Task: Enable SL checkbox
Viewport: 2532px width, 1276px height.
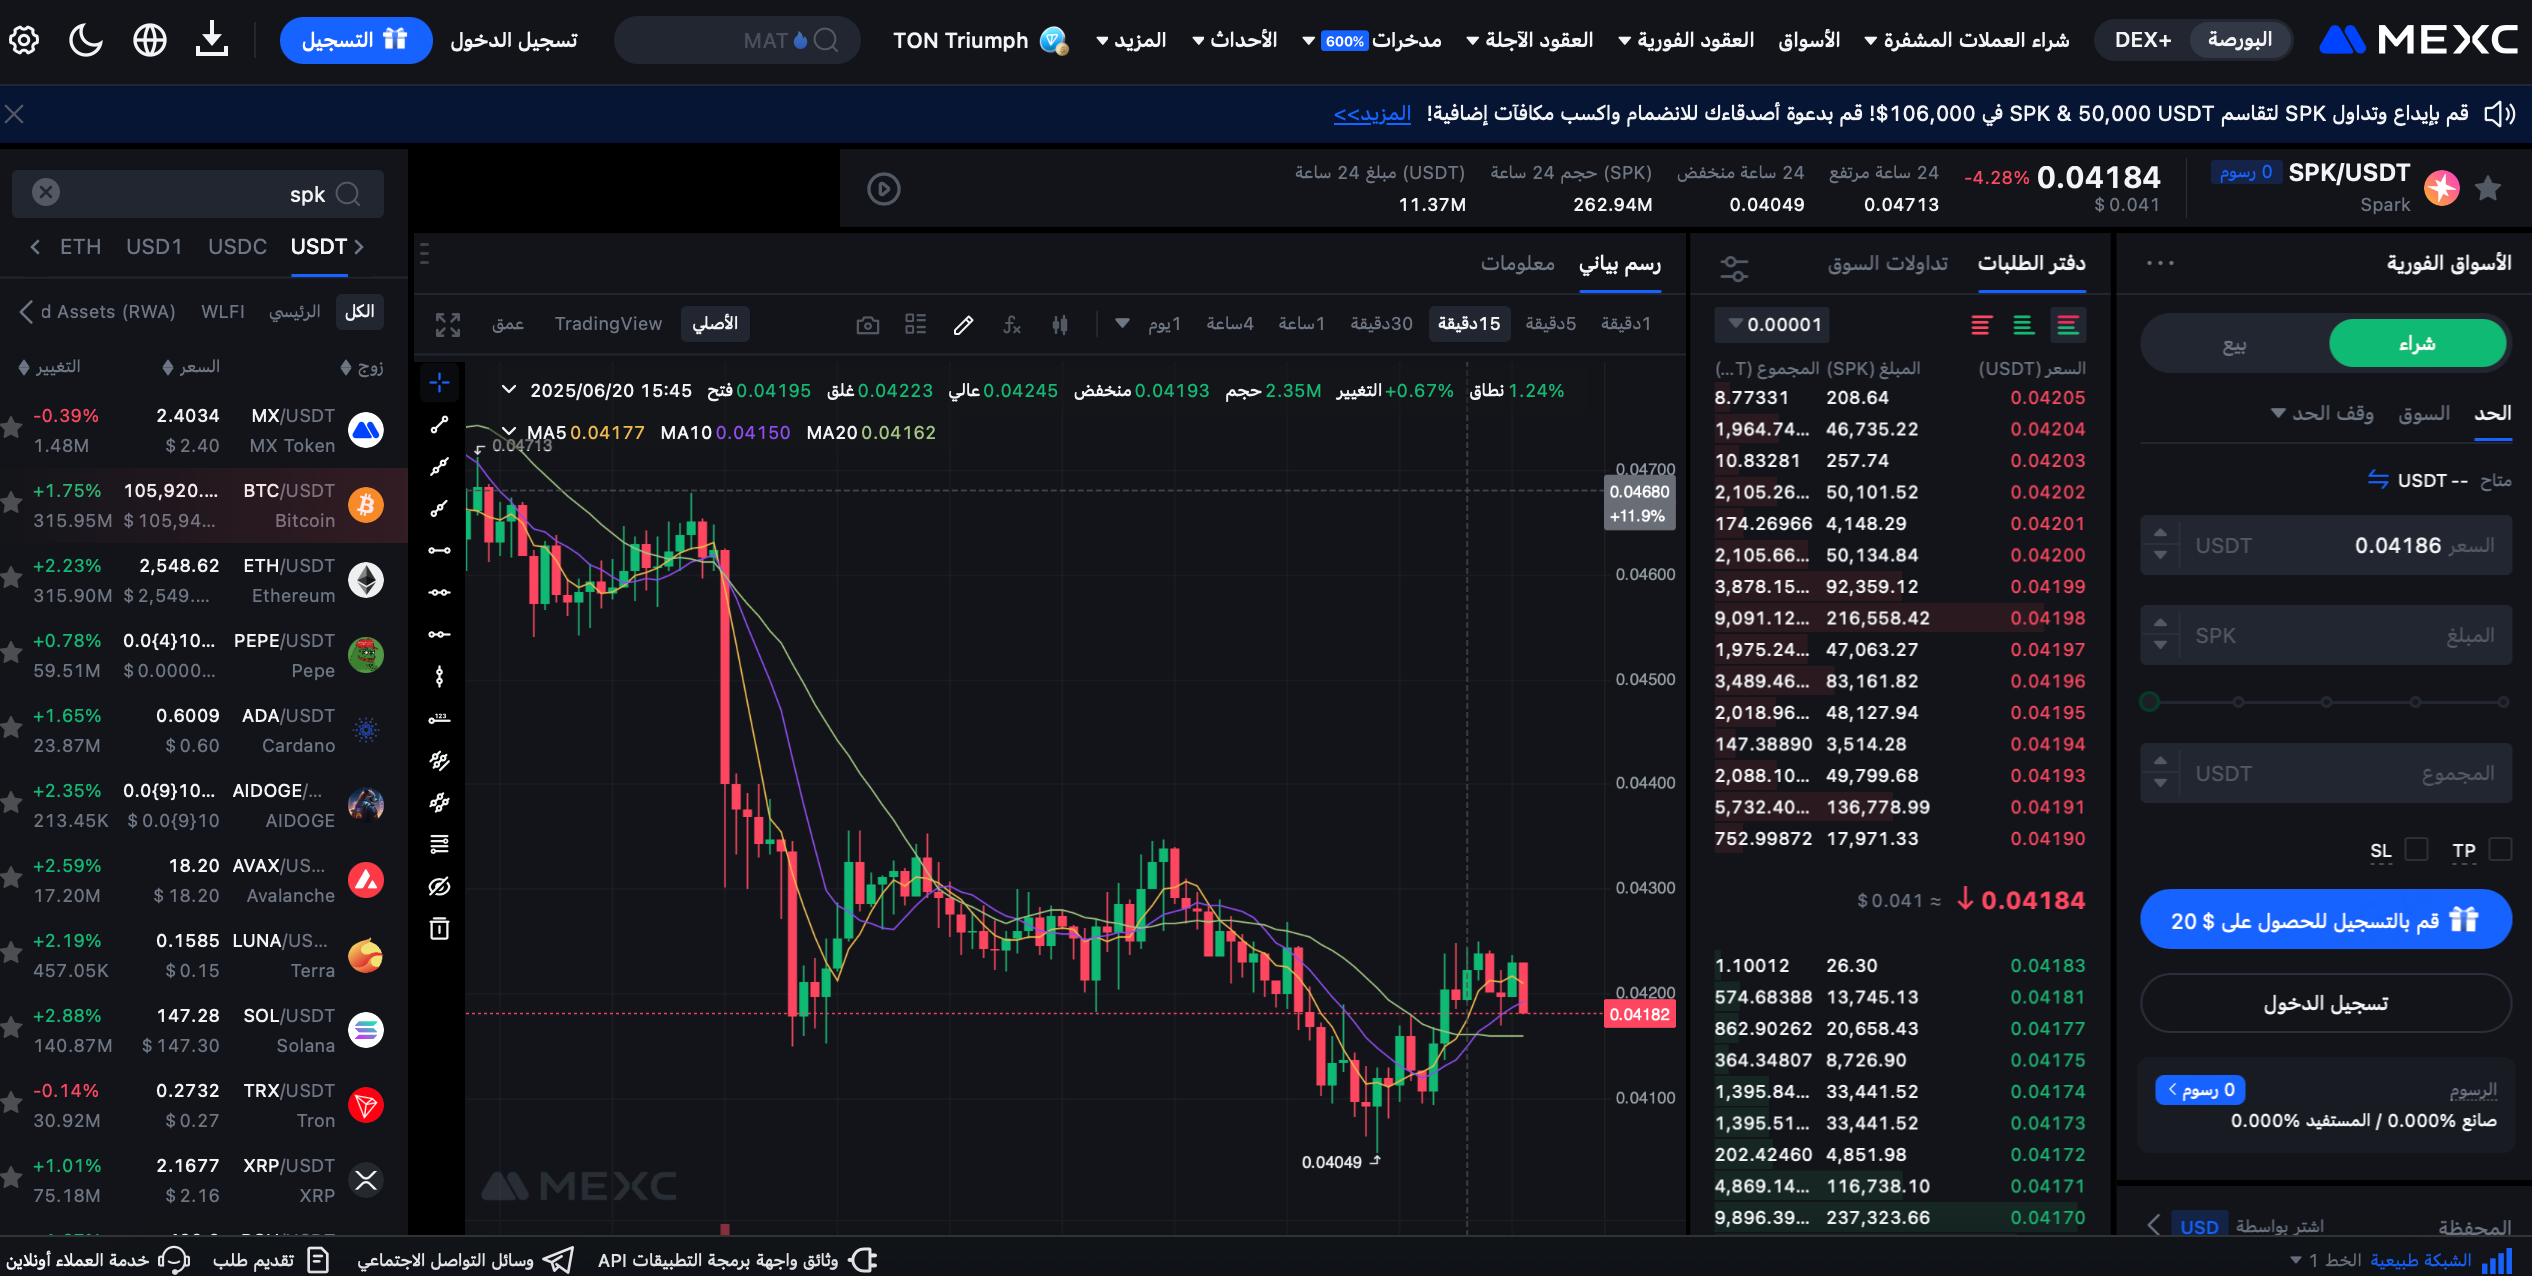Action: [2416, 849]
